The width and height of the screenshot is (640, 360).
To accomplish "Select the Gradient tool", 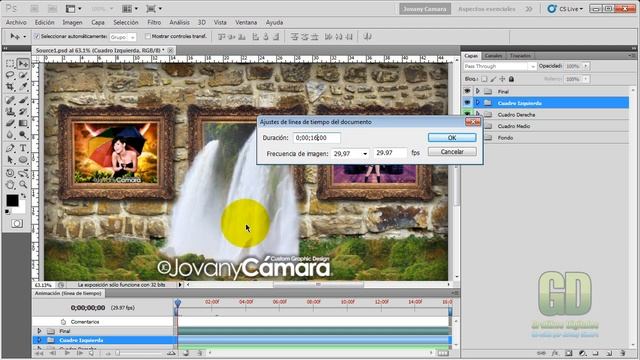I will coord(23,123).
